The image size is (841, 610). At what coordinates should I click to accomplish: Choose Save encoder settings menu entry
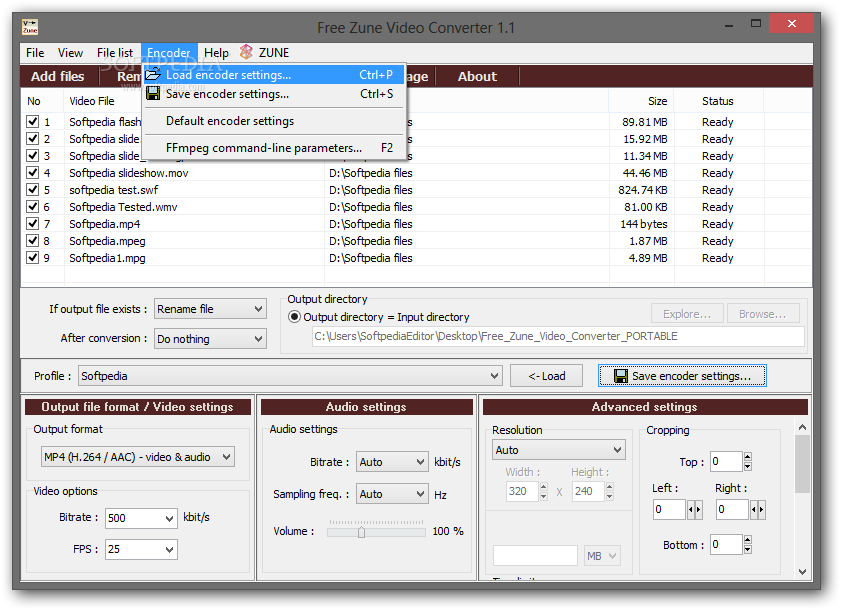click(x=274, y=94)
